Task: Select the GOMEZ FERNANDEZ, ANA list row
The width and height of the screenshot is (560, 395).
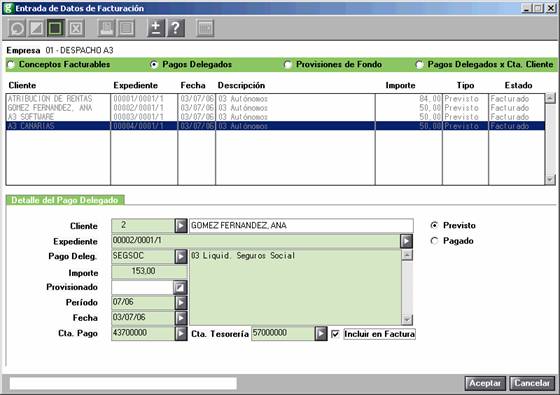Action: (275, 108)
